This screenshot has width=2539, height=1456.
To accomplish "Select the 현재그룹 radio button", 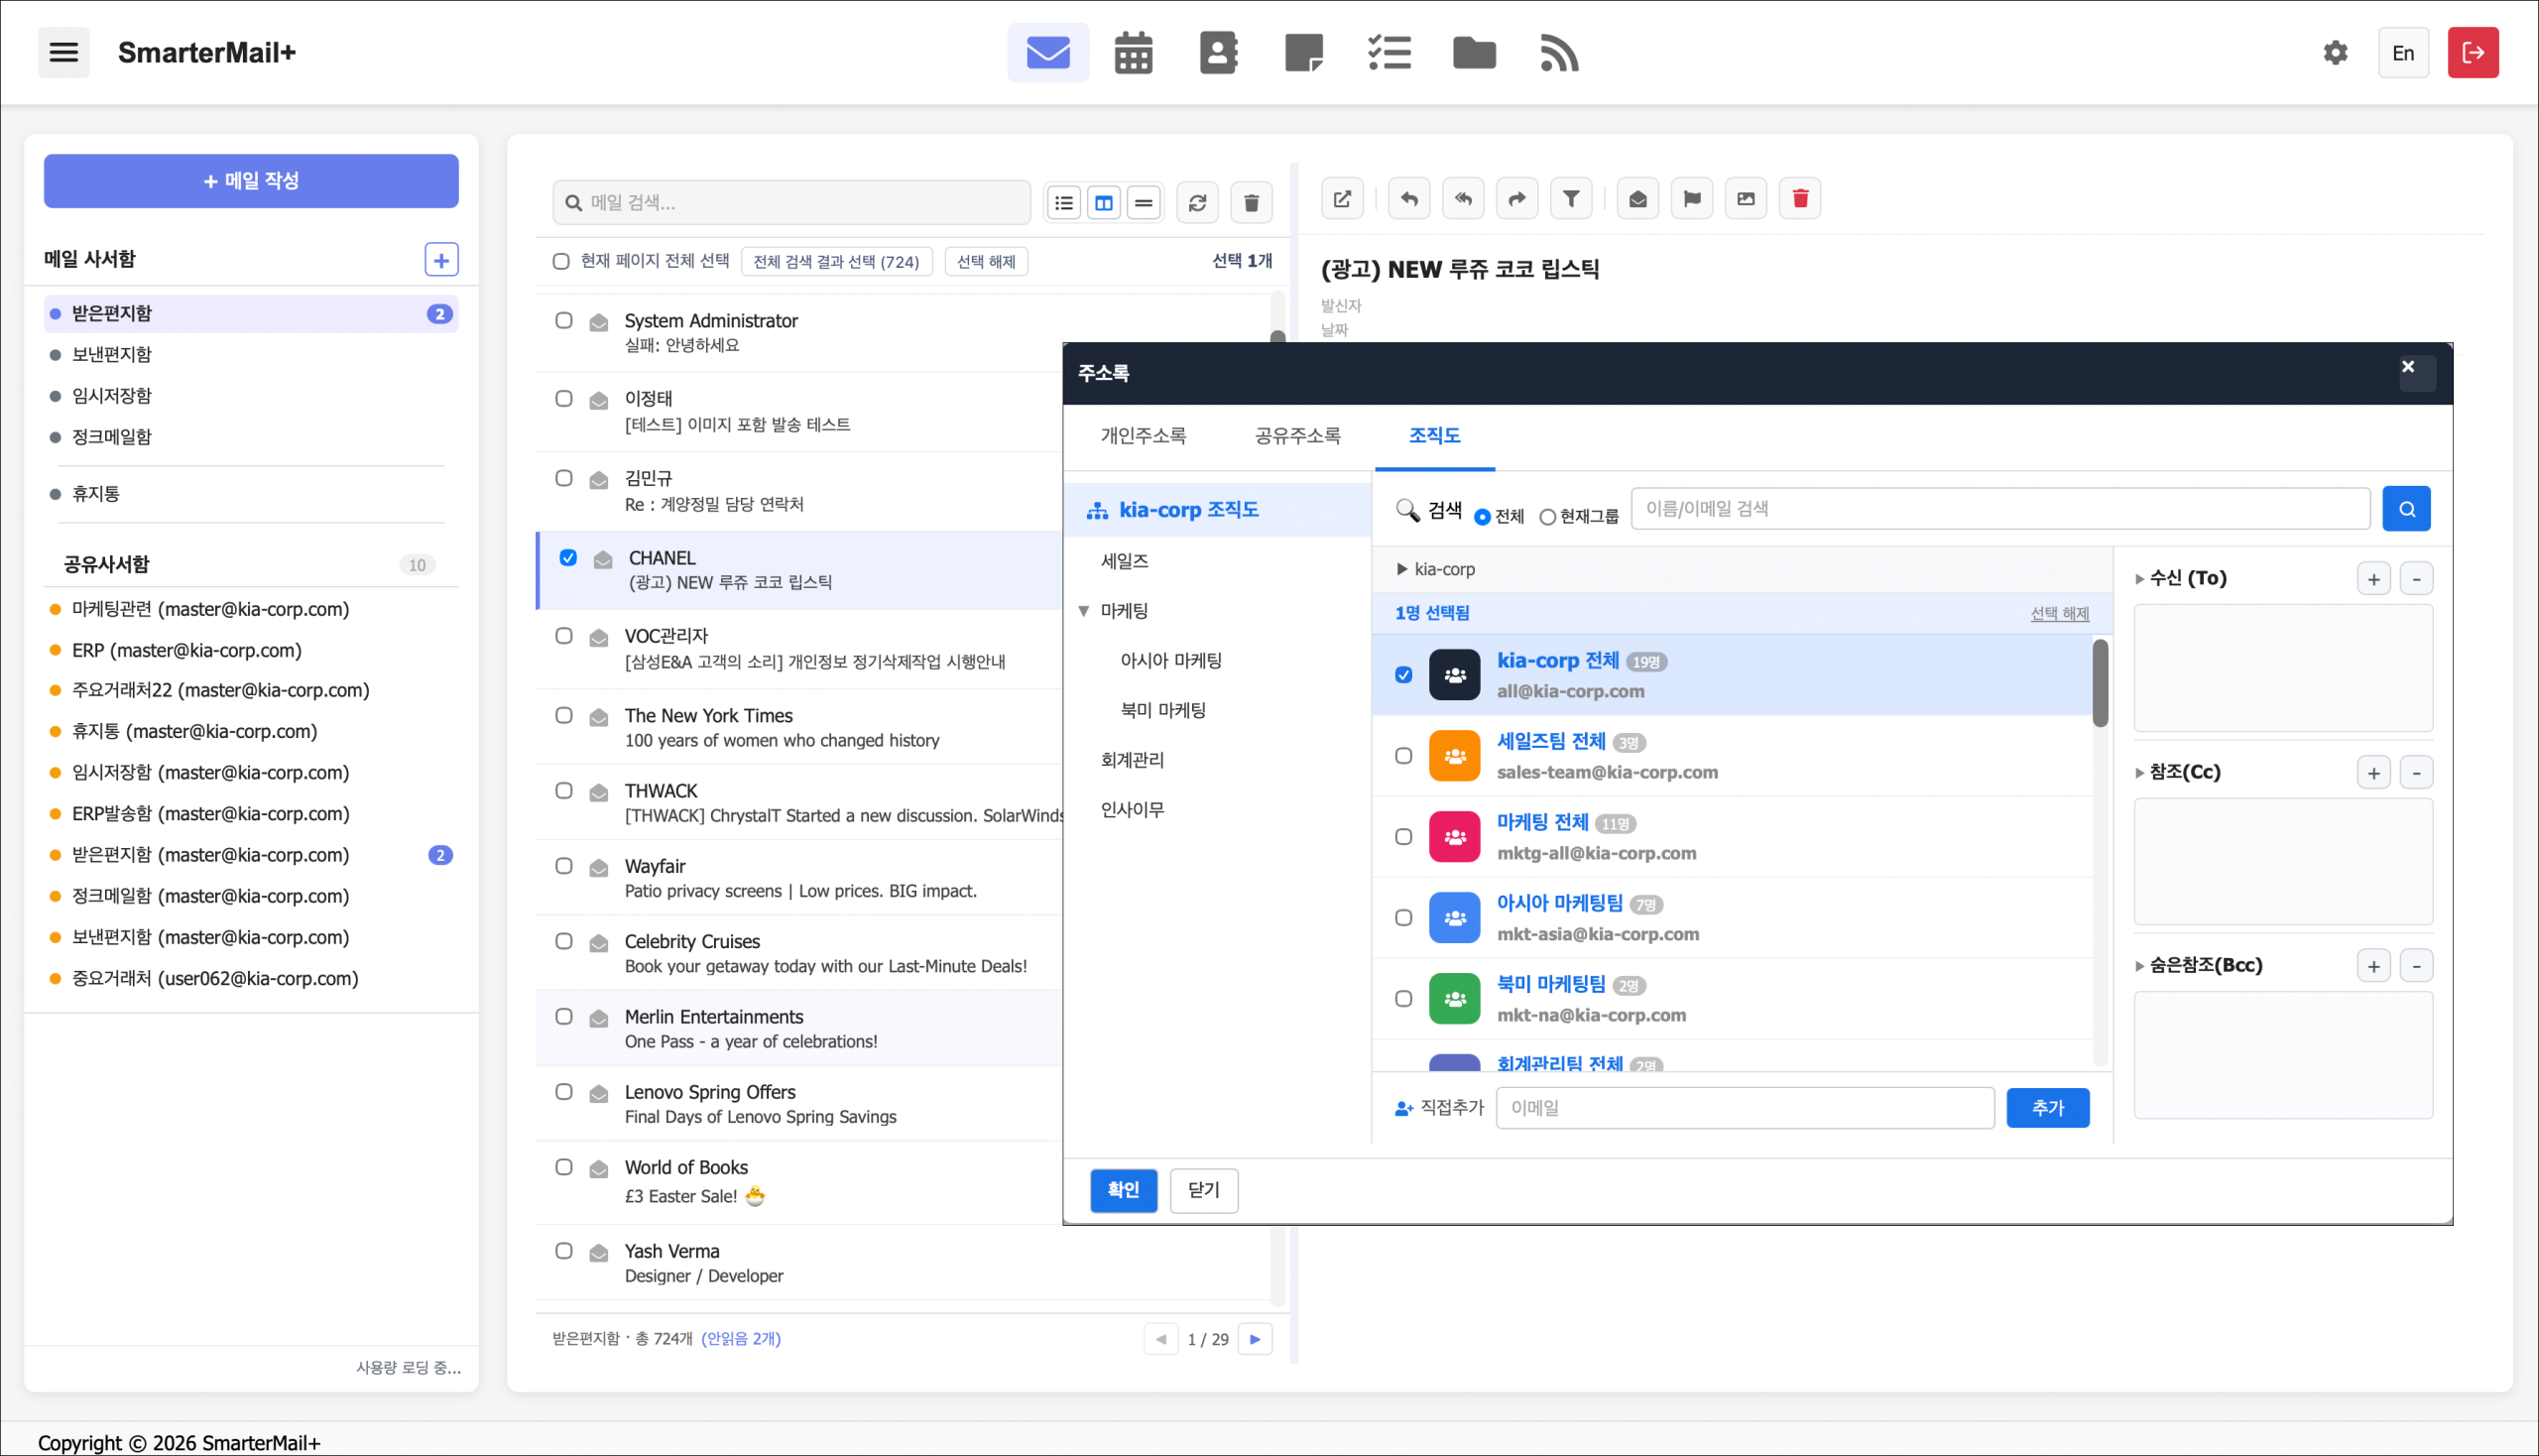I will click(1548, 517).
